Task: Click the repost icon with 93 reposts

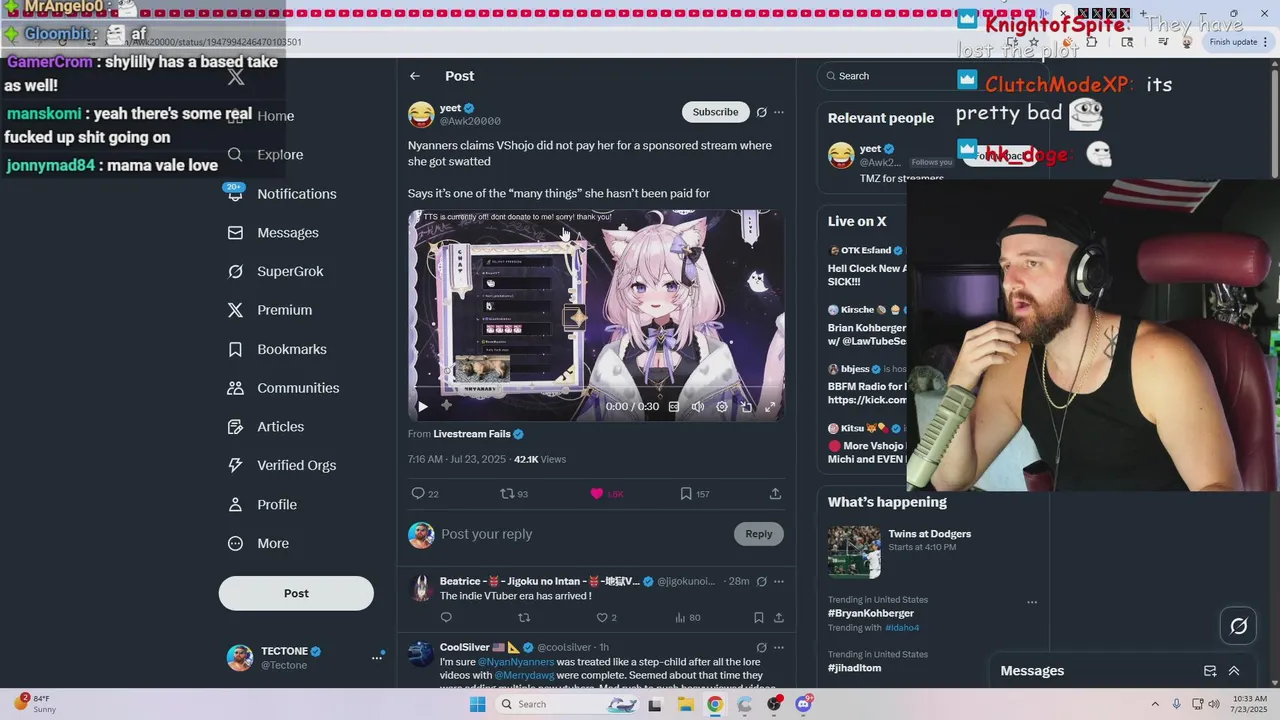Action: pyautogui.click(x=507, y=494)
